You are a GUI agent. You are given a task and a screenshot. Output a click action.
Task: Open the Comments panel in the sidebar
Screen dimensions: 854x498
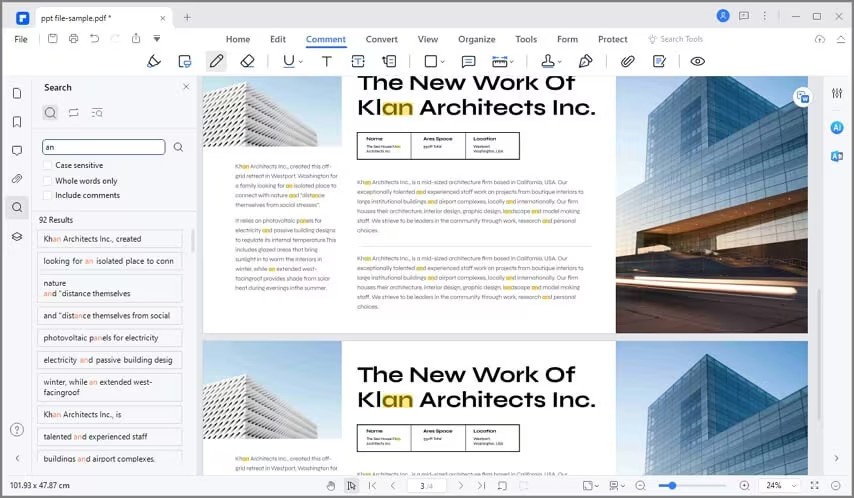coord(17,150)
